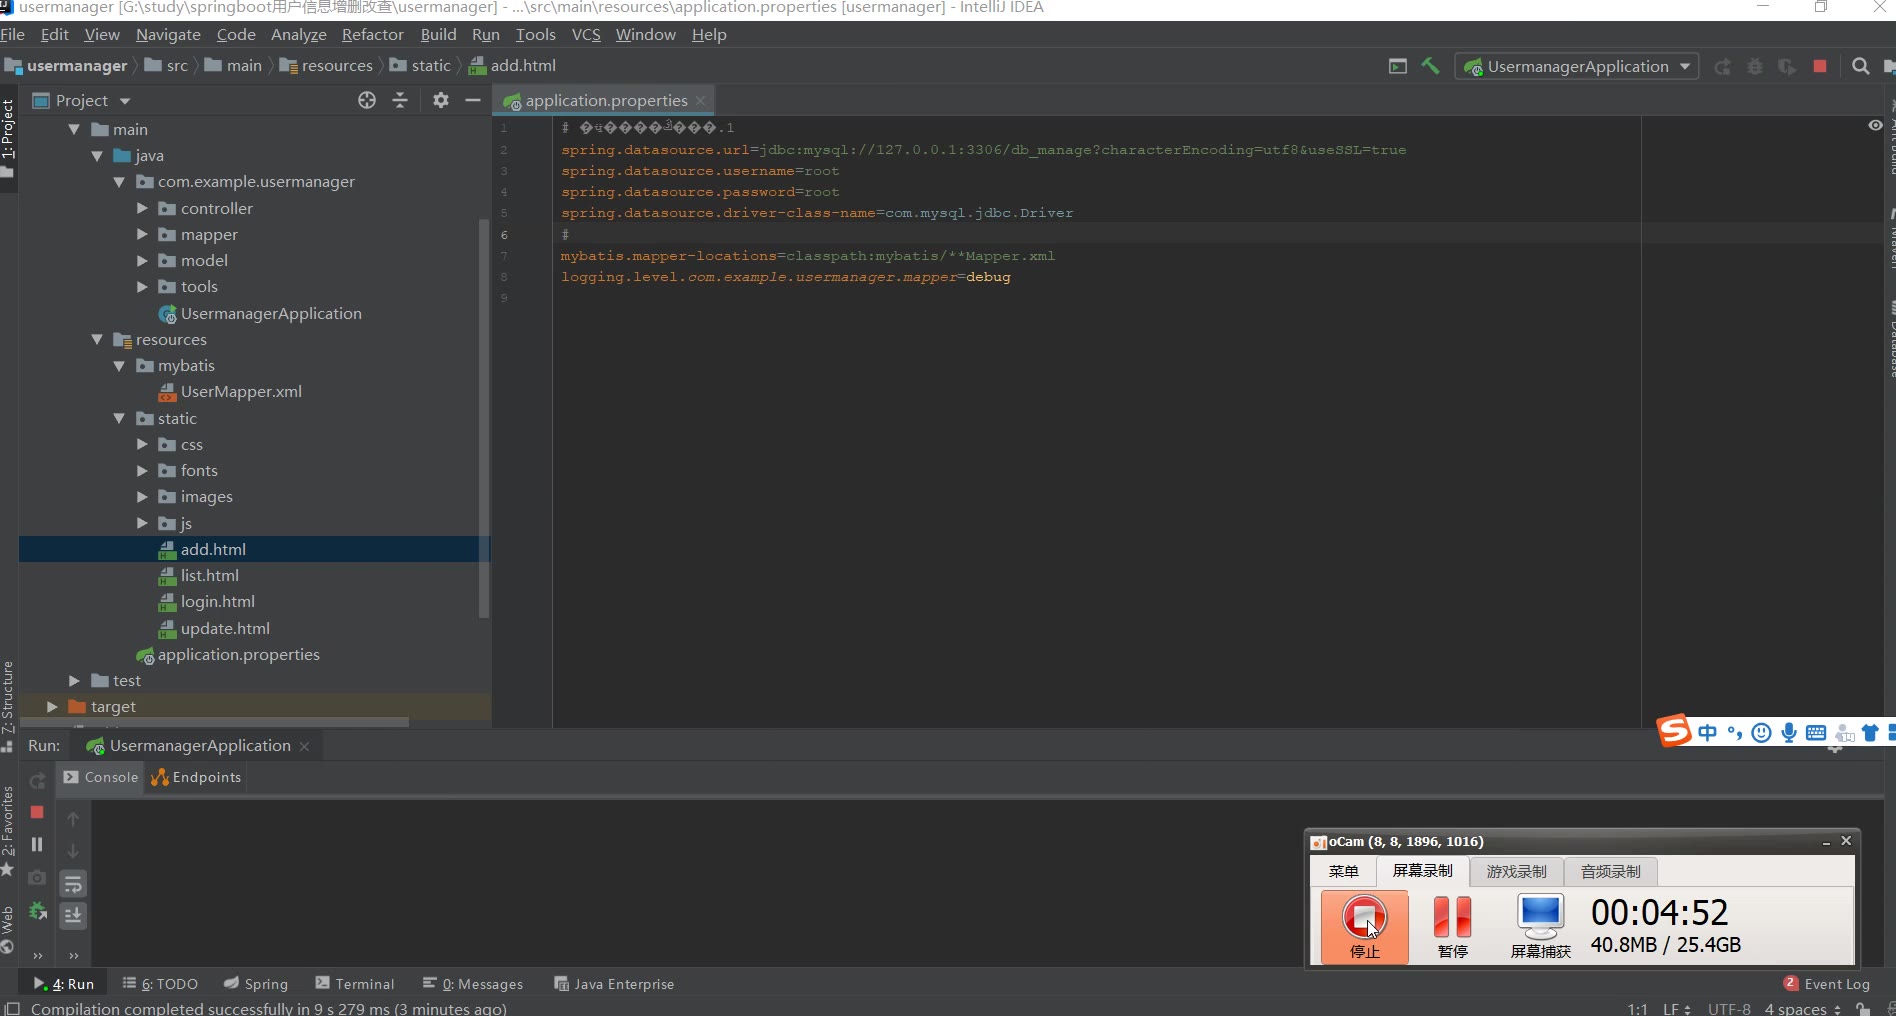This screenshot has height=1016, width=1896.
Task: Collapse all nodes in Project panel
Action: coord(400,100)
